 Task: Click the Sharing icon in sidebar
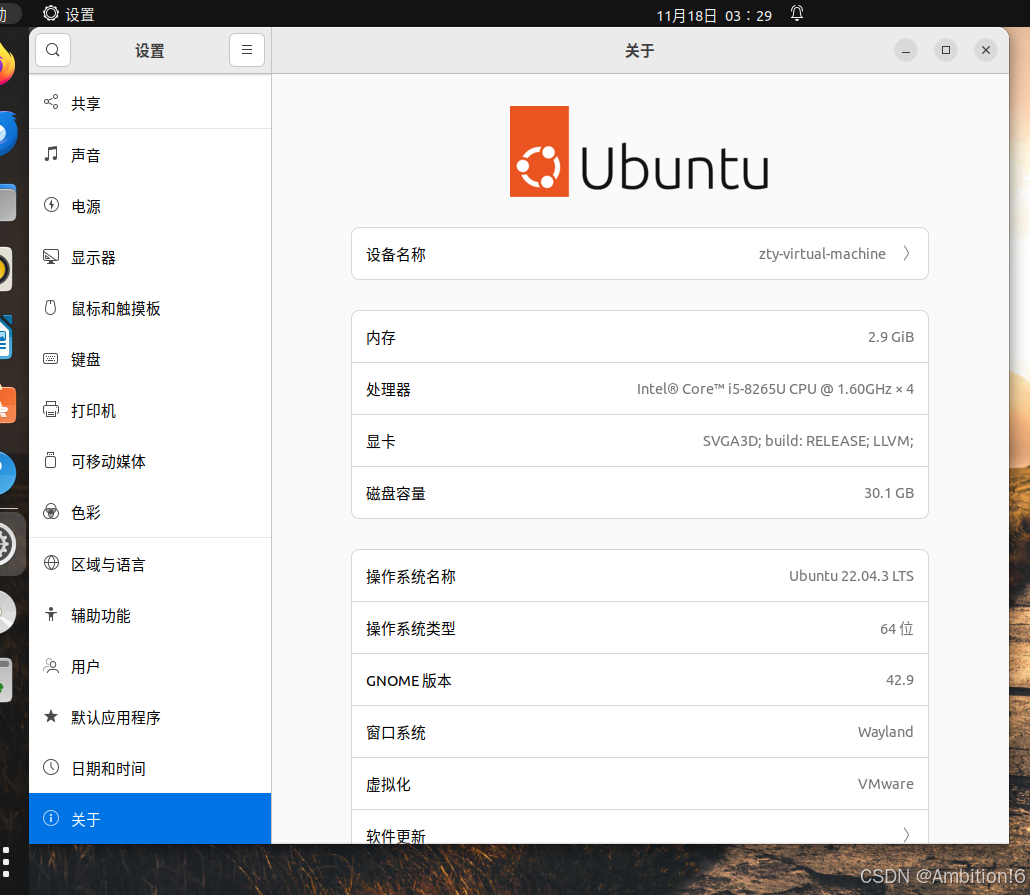pyautogui.click(x=51, y=102)
